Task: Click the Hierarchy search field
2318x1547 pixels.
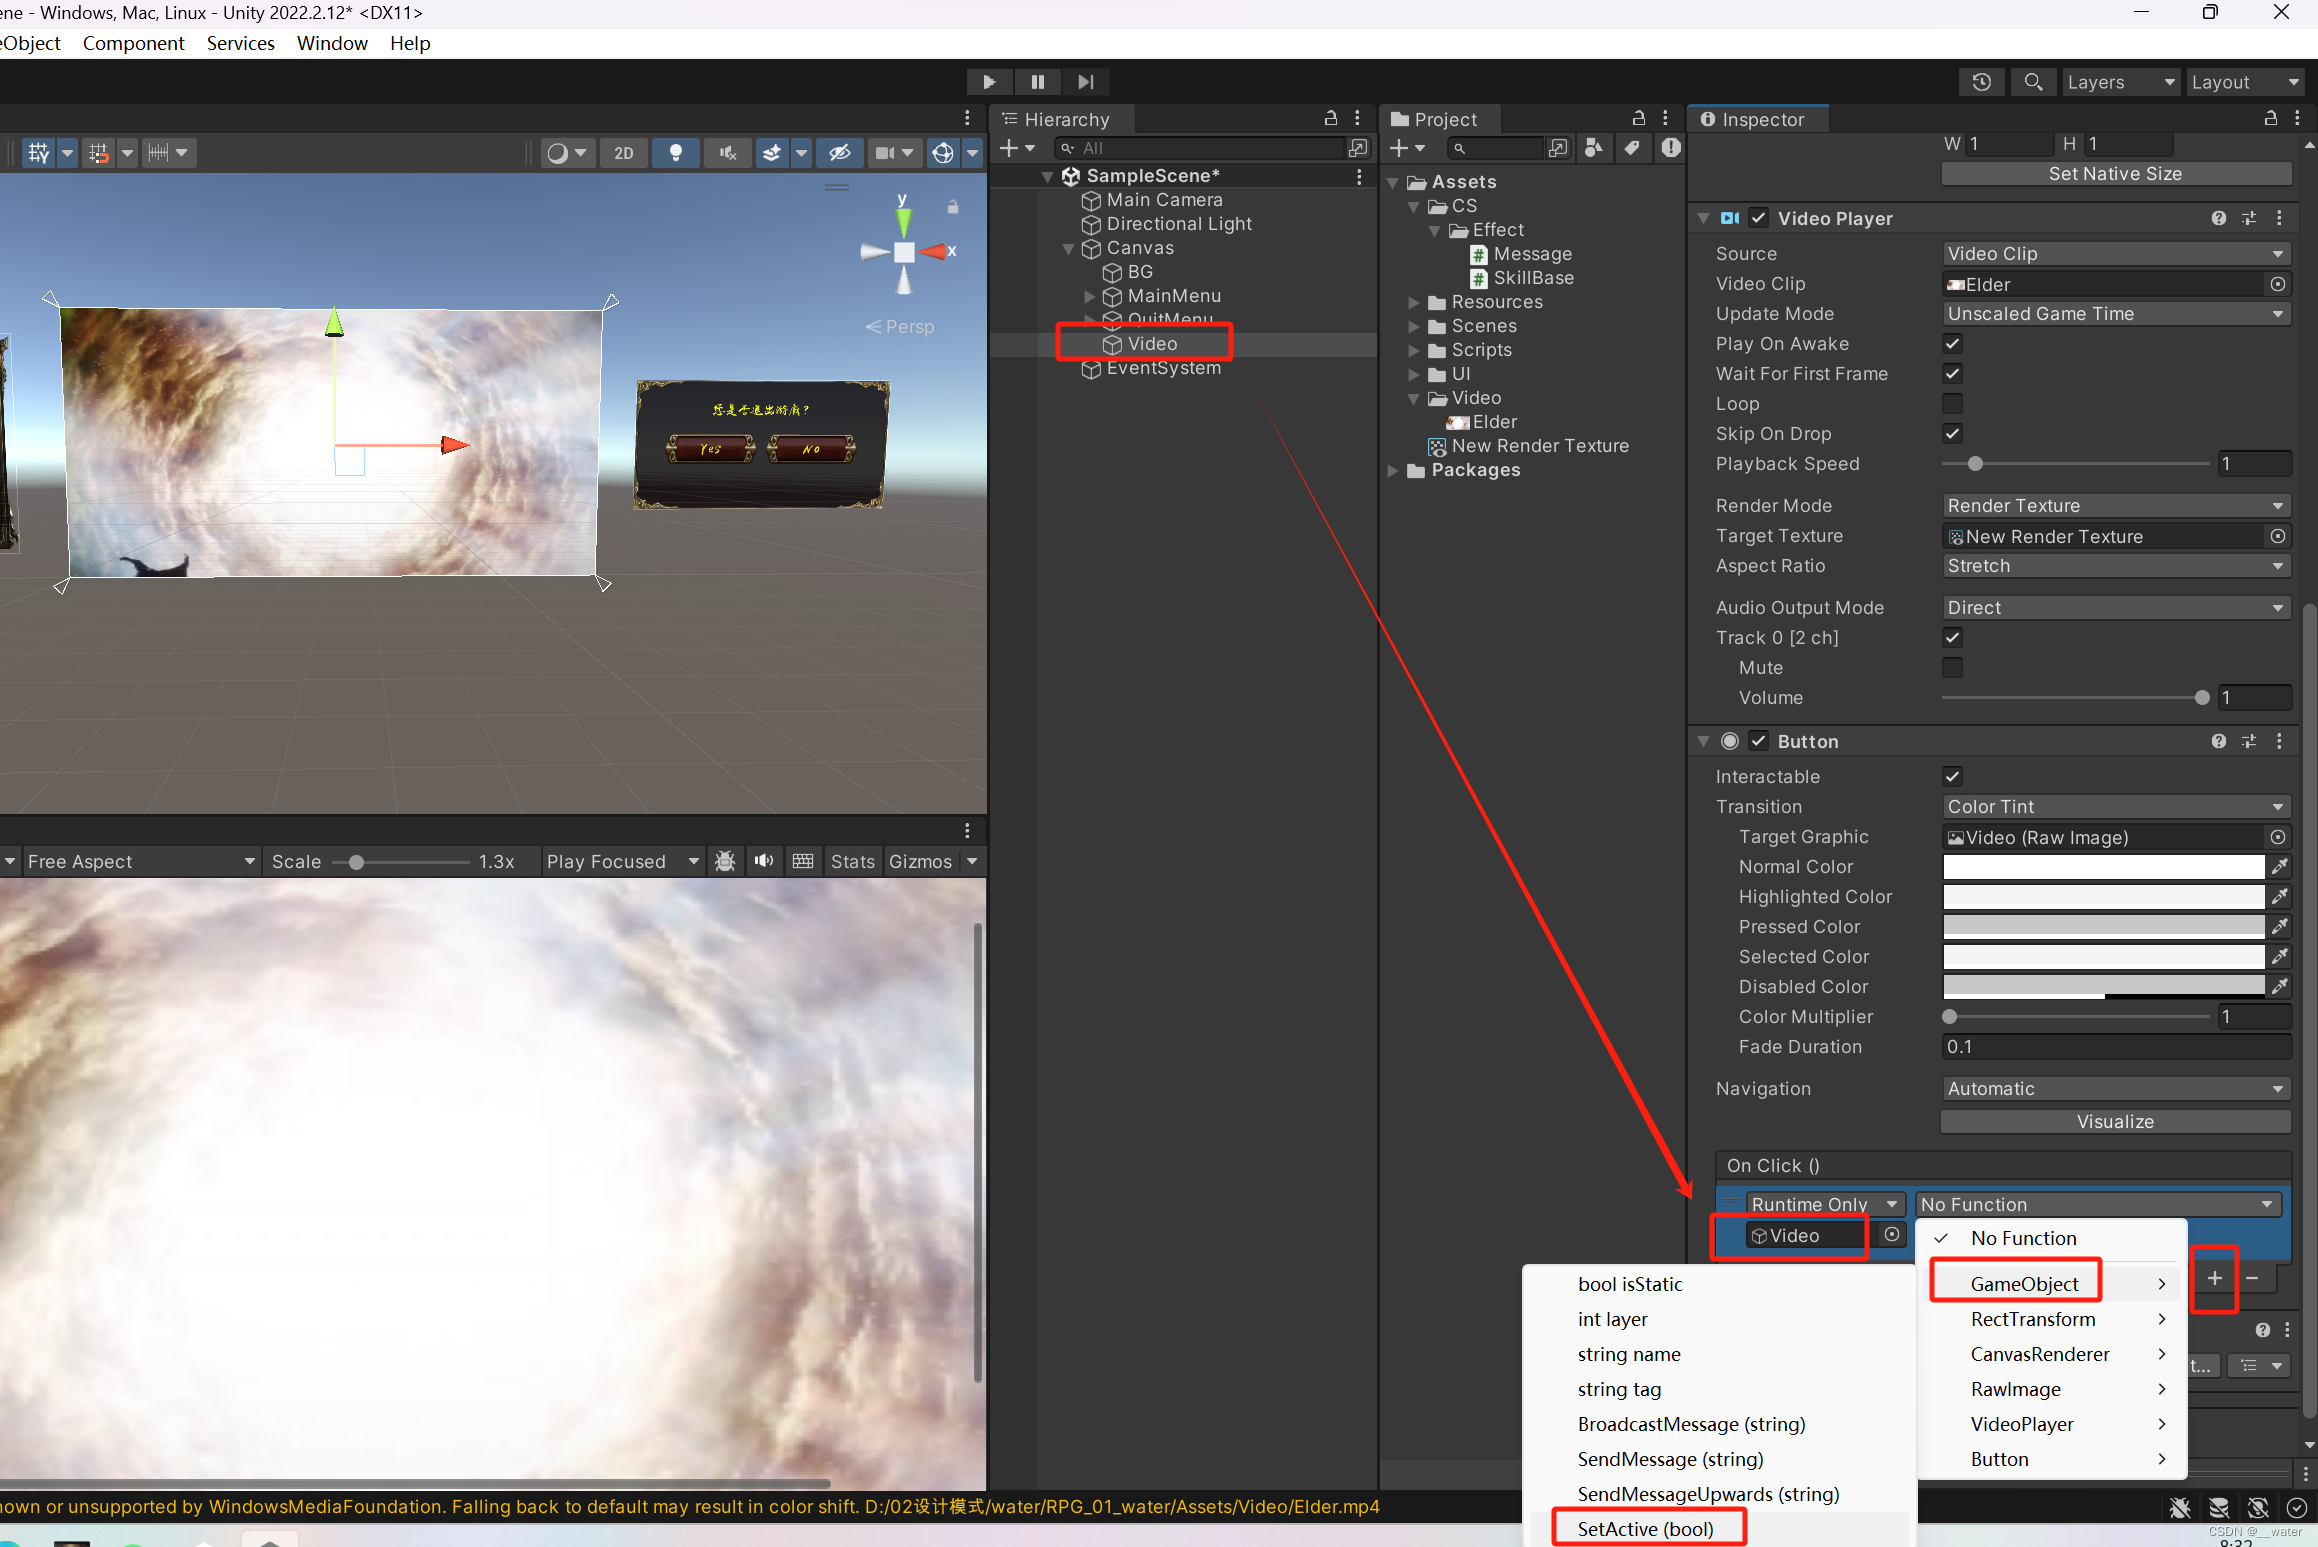Action: [x=1200, y=147]
